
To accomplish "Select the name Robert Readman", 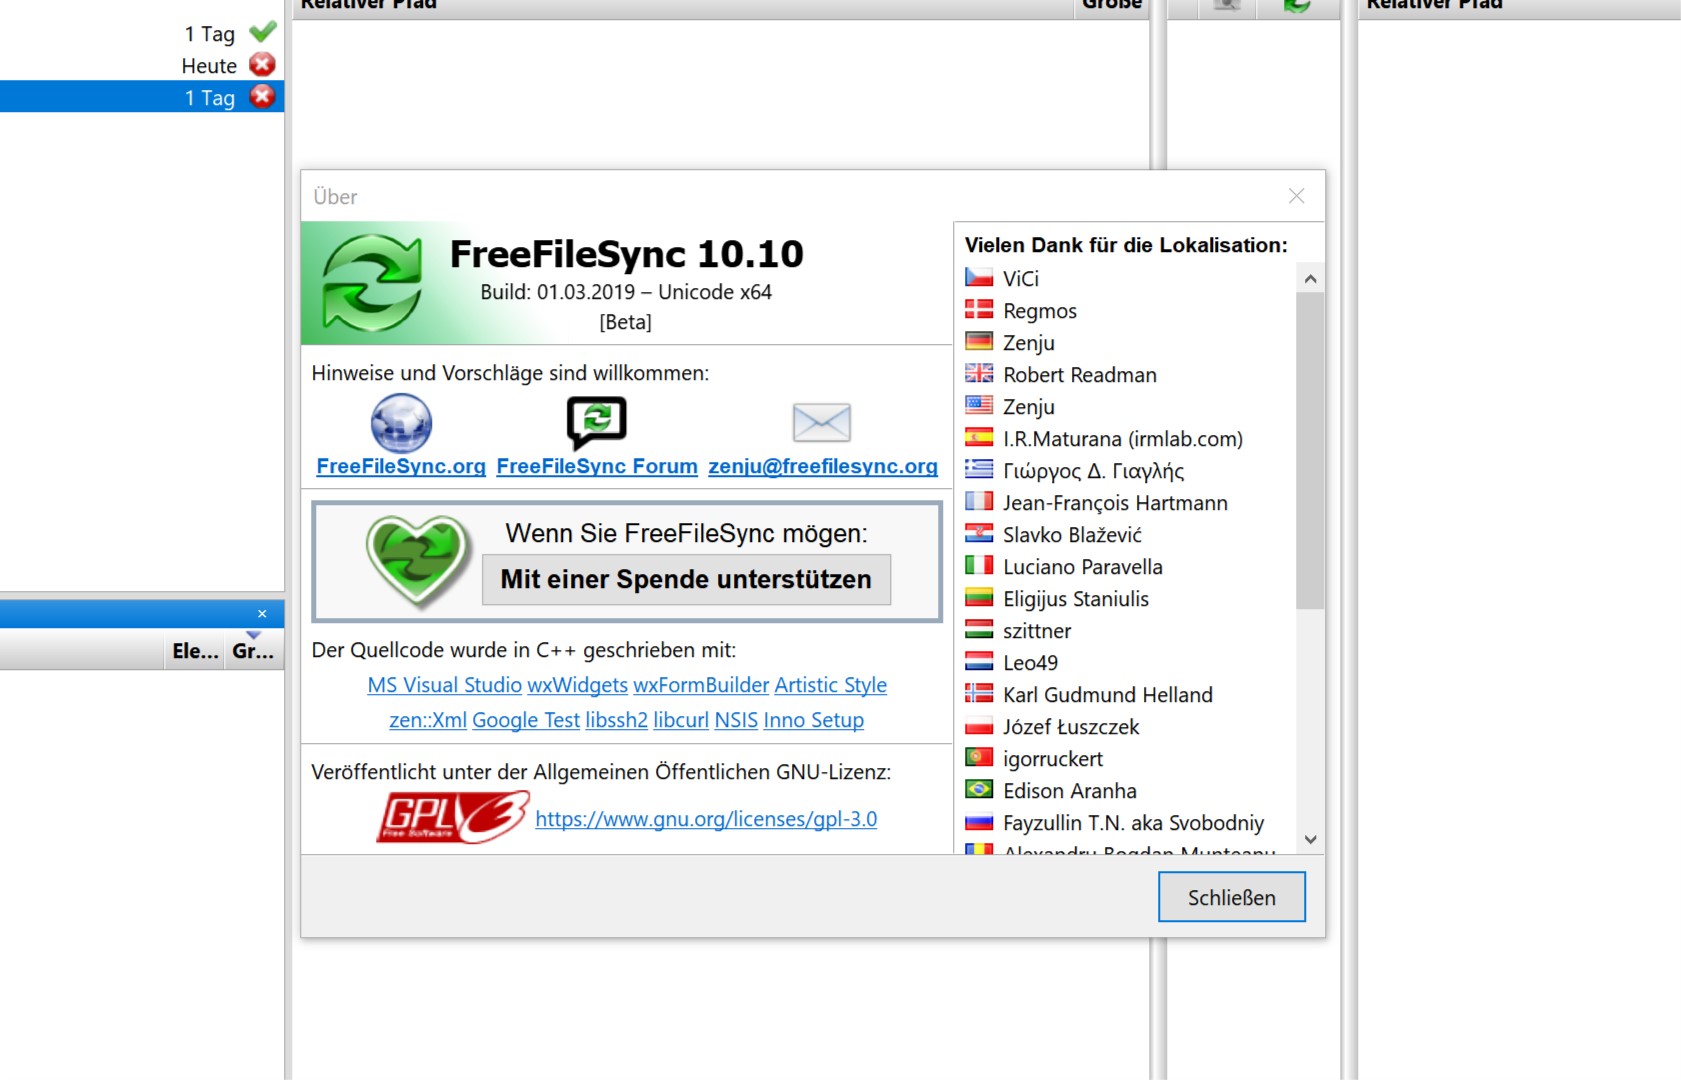I will click(1080, 375).
